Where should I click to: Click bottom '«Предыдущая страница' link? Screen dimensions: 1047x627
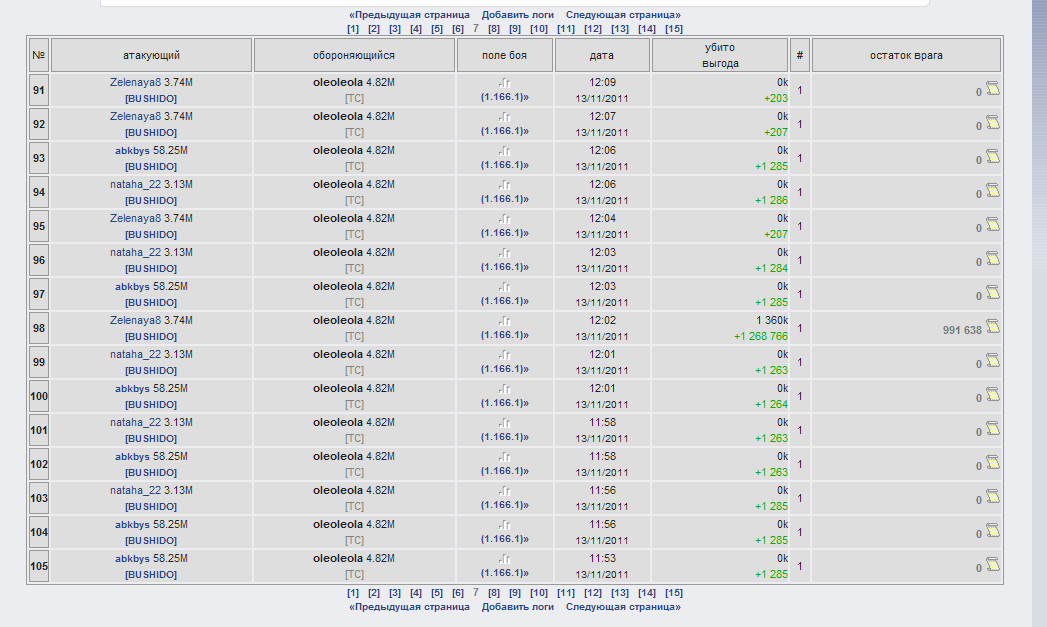409,607
